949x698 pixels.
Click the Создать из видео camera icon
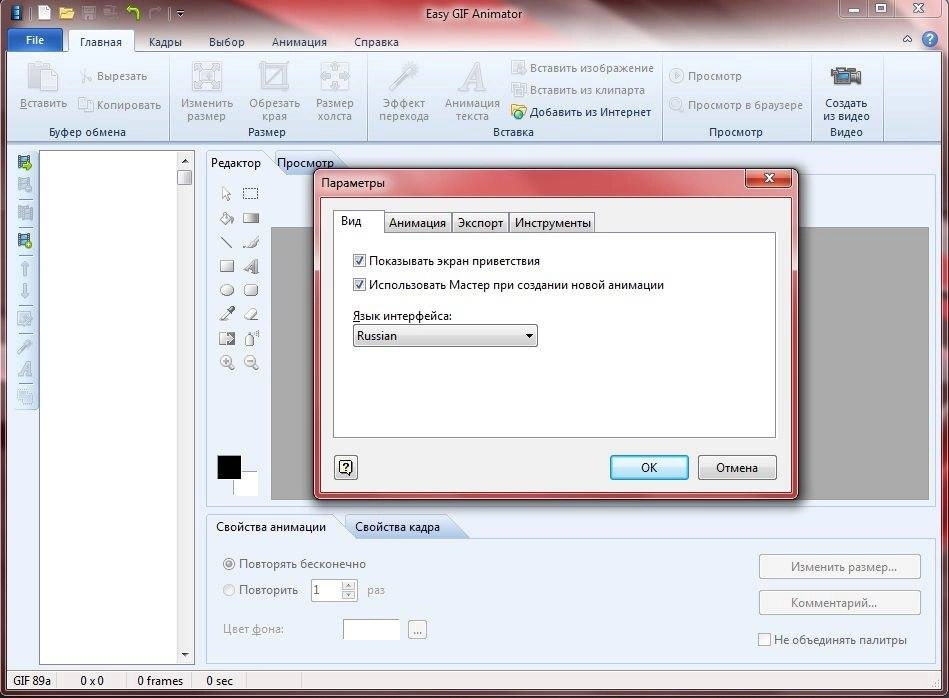click(x=846, y=76)
